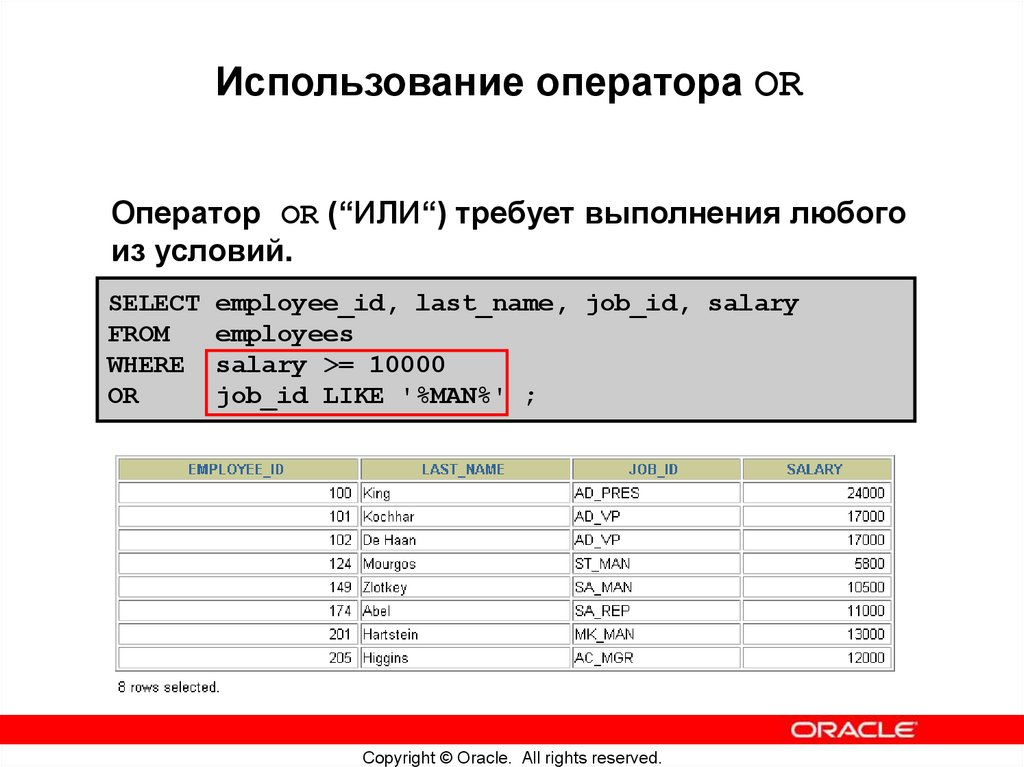The height and width of the screenshot is (767, 1024).
Task: Click the Copyright Oracle footer text
Action: point(511,757)
